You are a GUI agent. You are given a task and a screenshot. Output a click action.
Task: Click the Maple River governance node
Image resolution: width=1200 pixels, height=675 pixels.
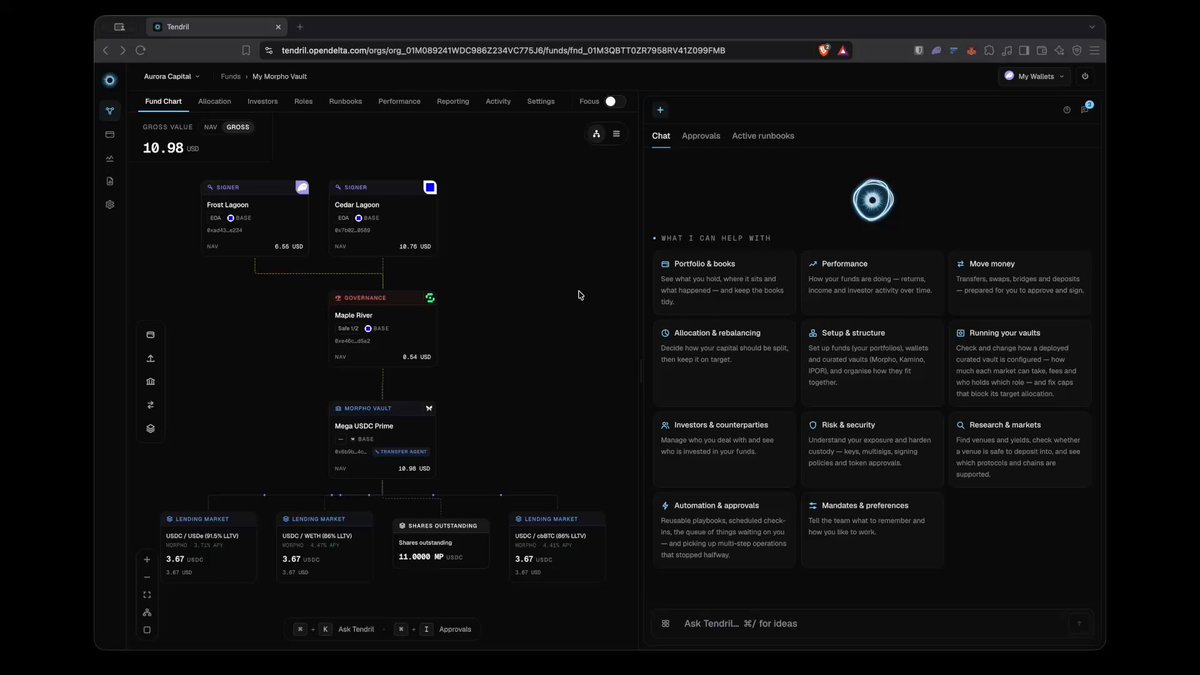(x=383, y=329)
